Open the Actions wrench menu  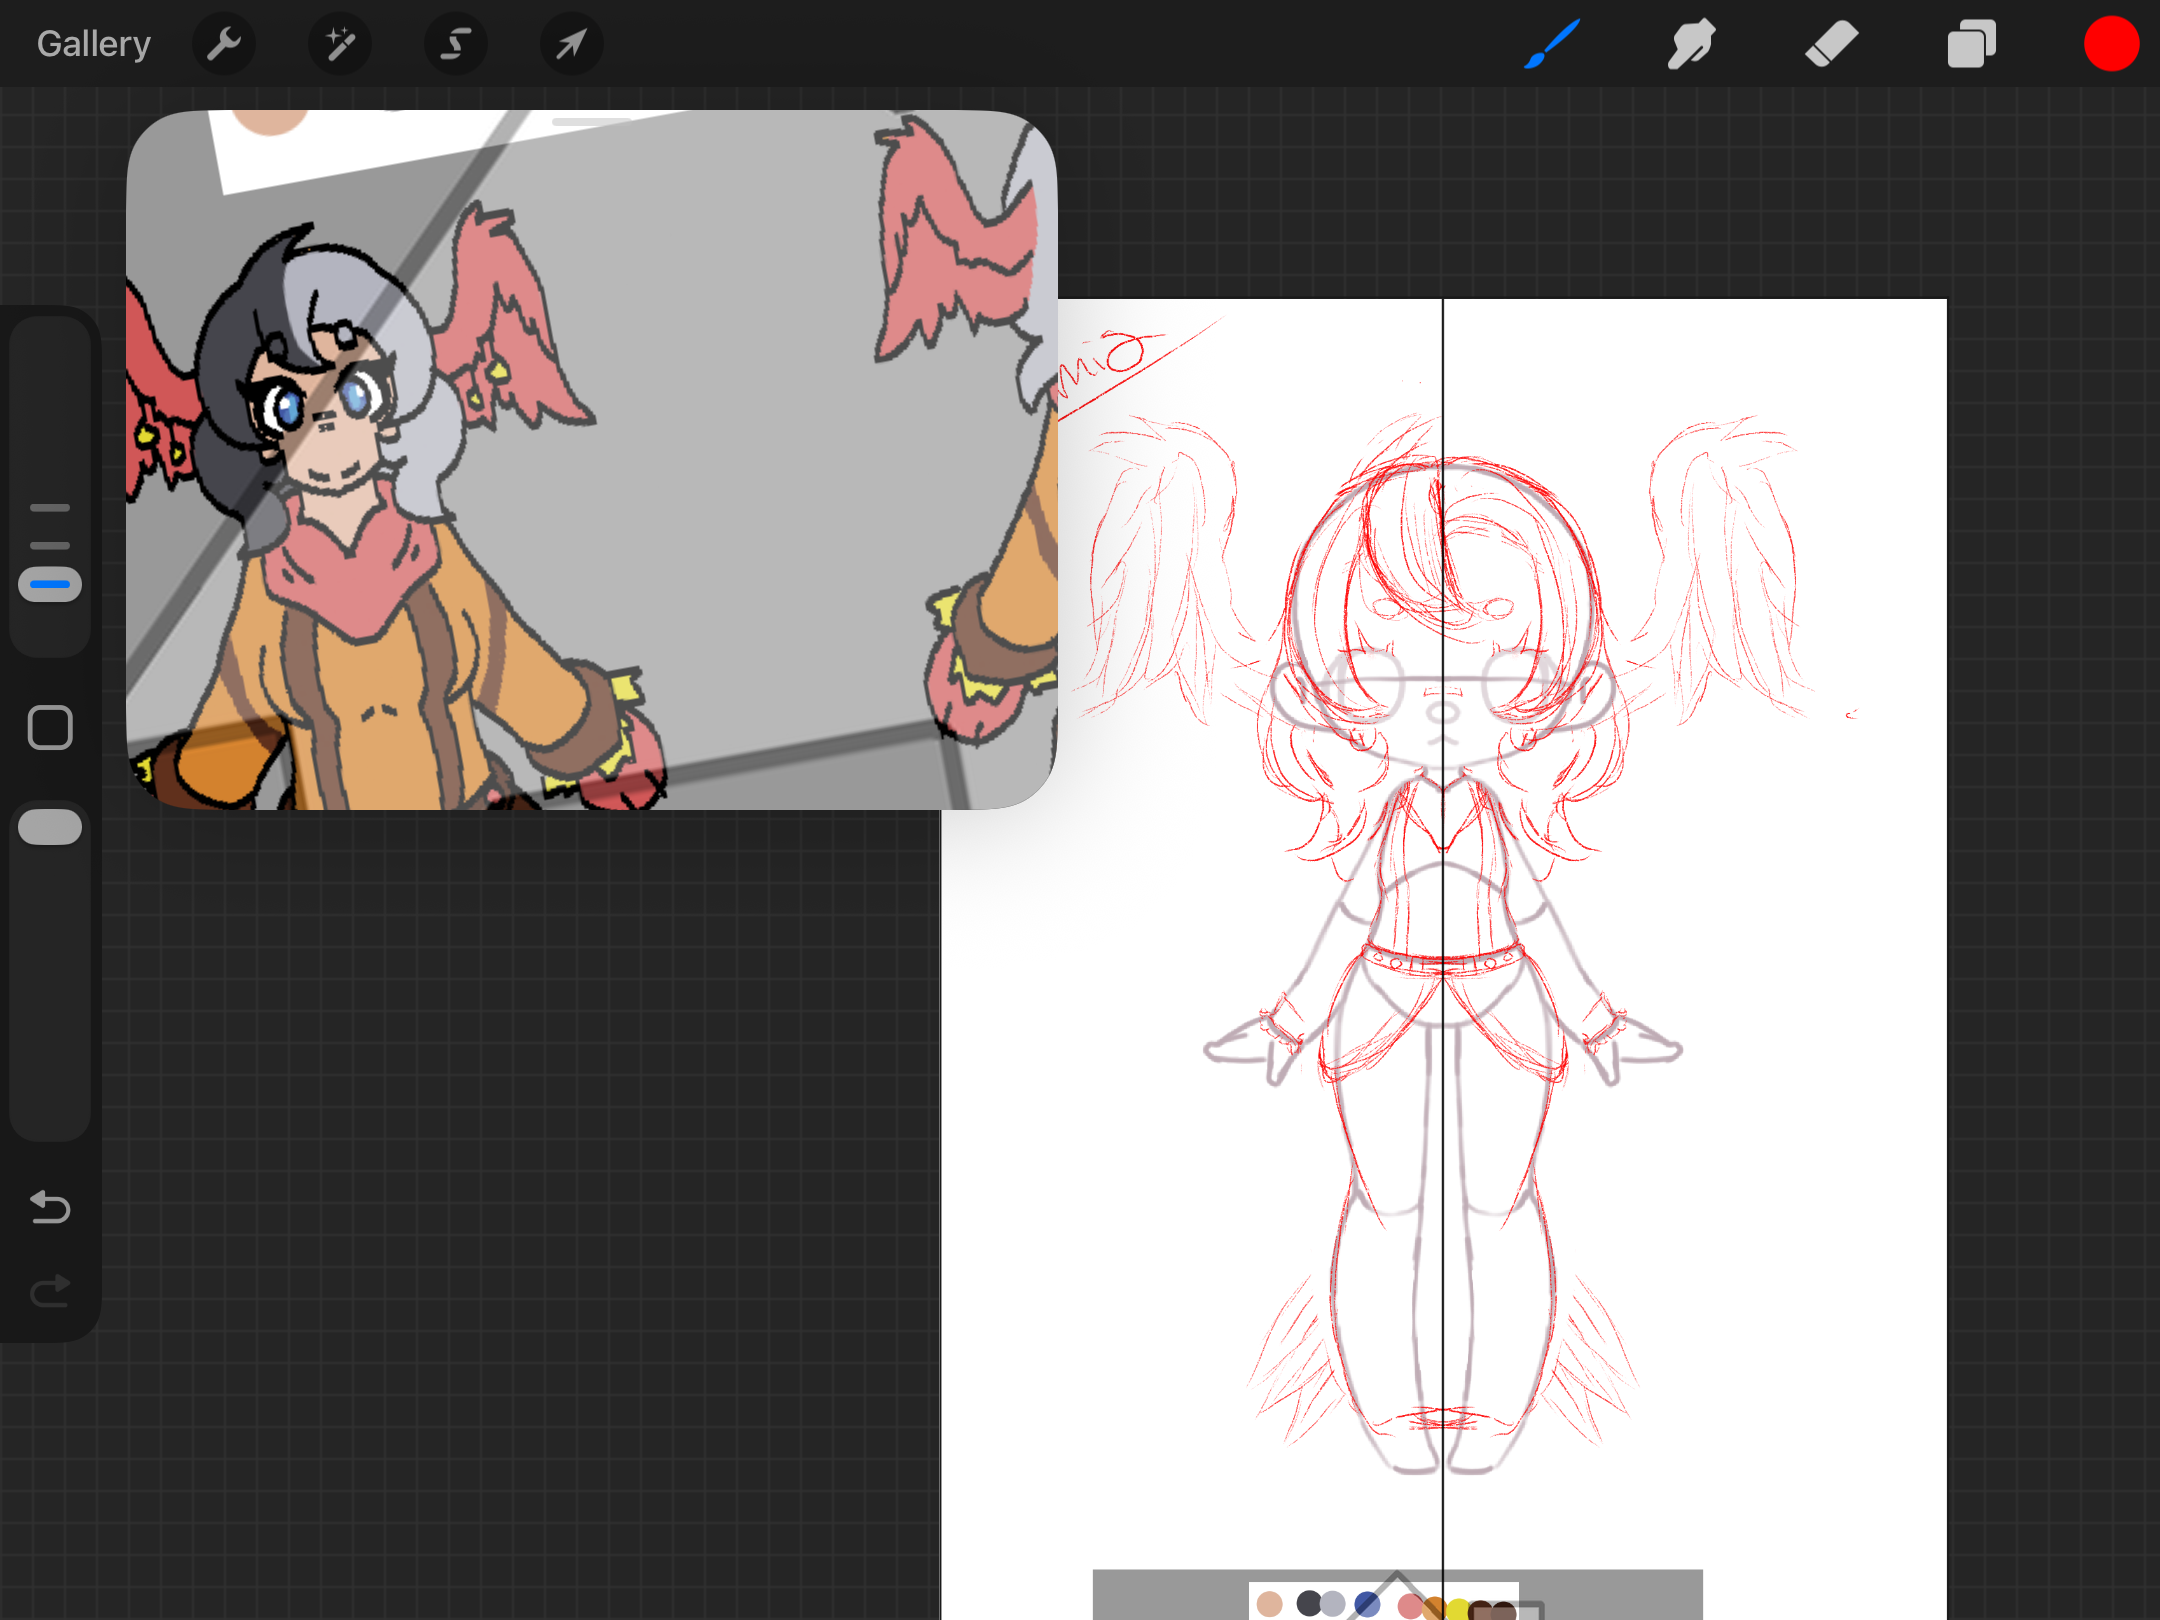pyautogui.click(x=224, y=44)
